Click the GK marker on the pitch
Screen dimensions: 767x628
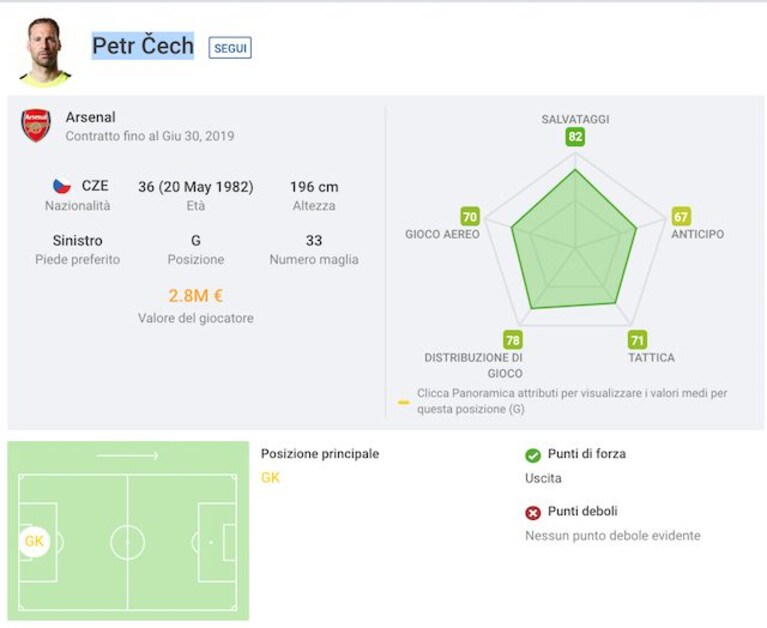pyautogui.click(x=34, y=541)
